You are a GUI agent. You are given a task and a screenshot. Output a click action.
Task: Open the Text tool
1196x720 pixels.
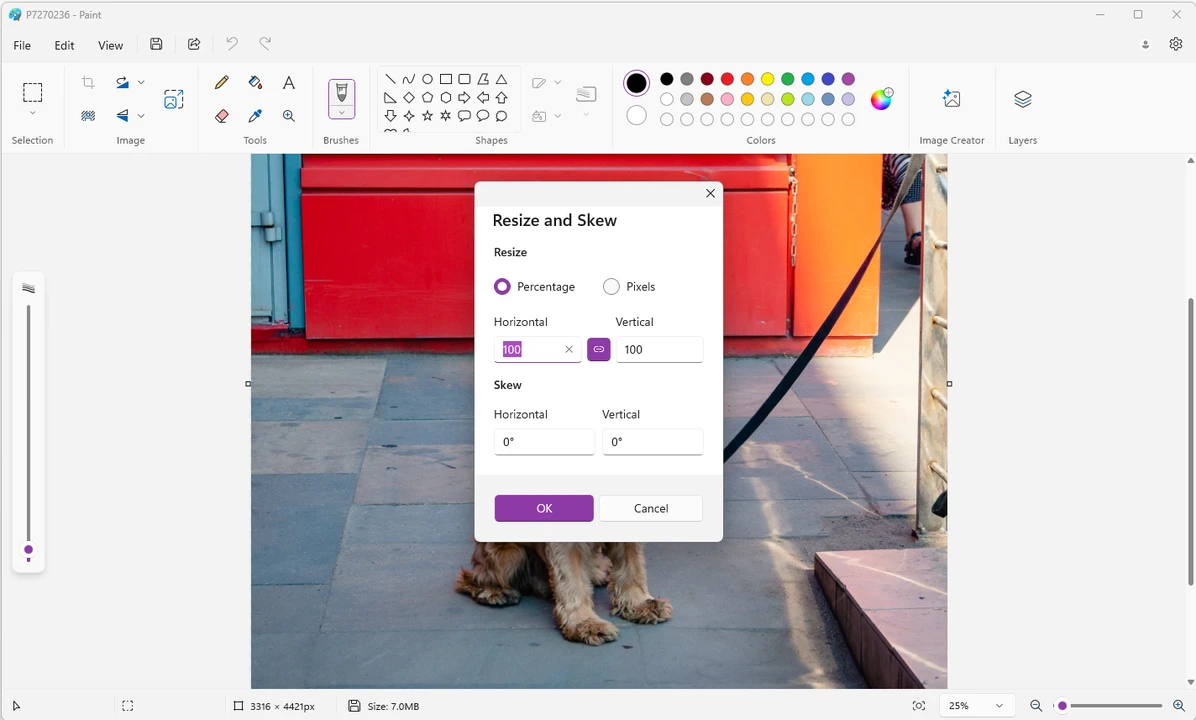(x=288, y=82)
